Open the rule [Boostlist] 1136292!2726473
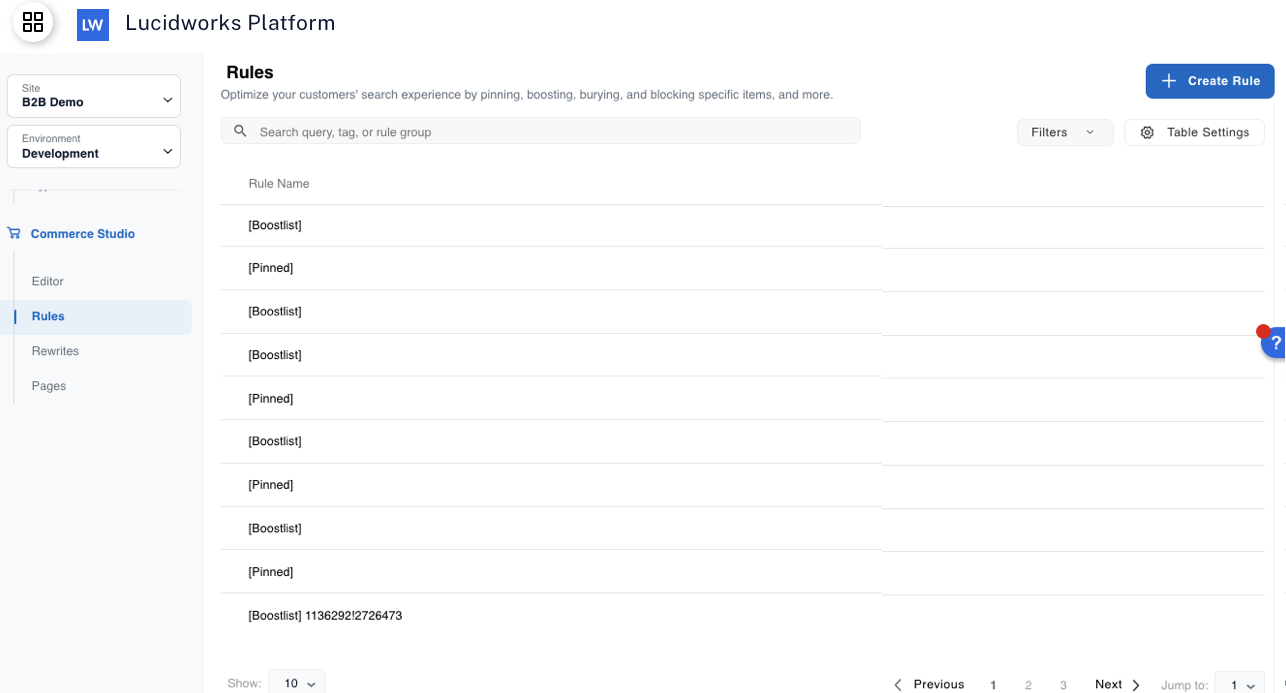The height and width of the screenshot is (693, 1286). pos(325,616)
